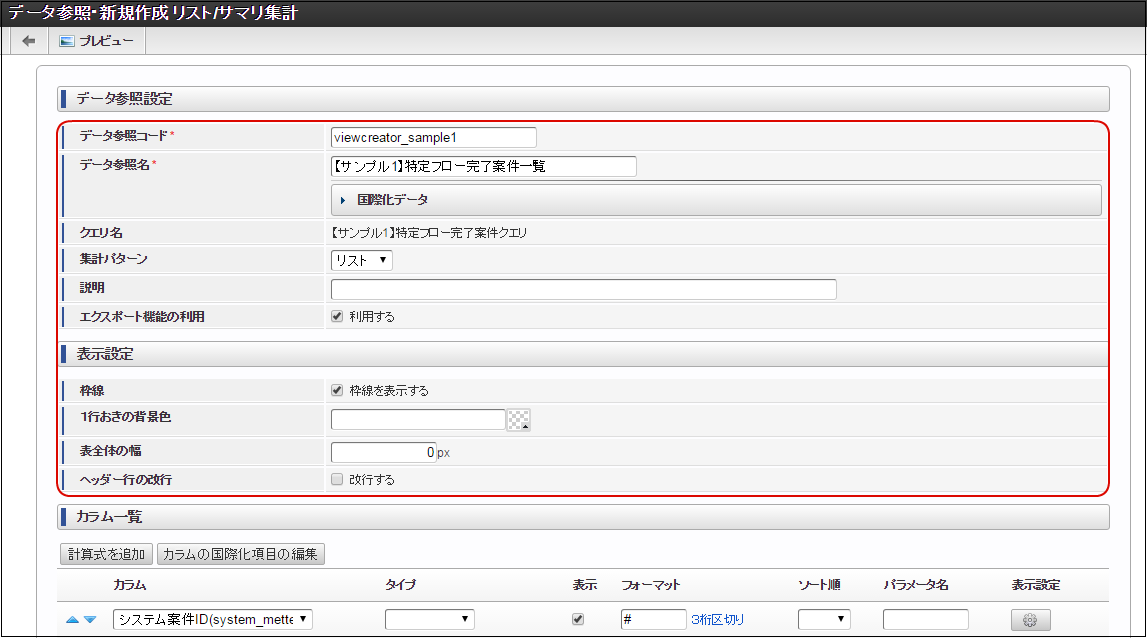Enable 改行する for header row
The height and width of the screenshot is (638, 1147).
(337, 478)
